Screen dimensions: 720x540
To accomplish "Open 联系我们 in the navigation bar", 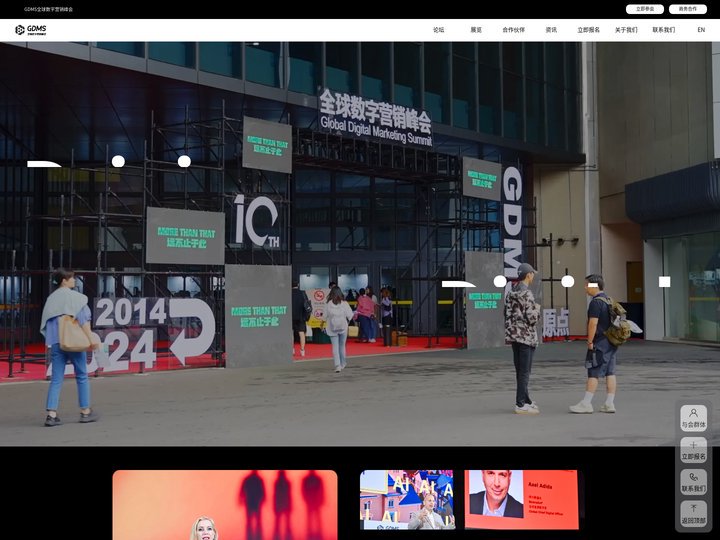I will tap(664, 30).
